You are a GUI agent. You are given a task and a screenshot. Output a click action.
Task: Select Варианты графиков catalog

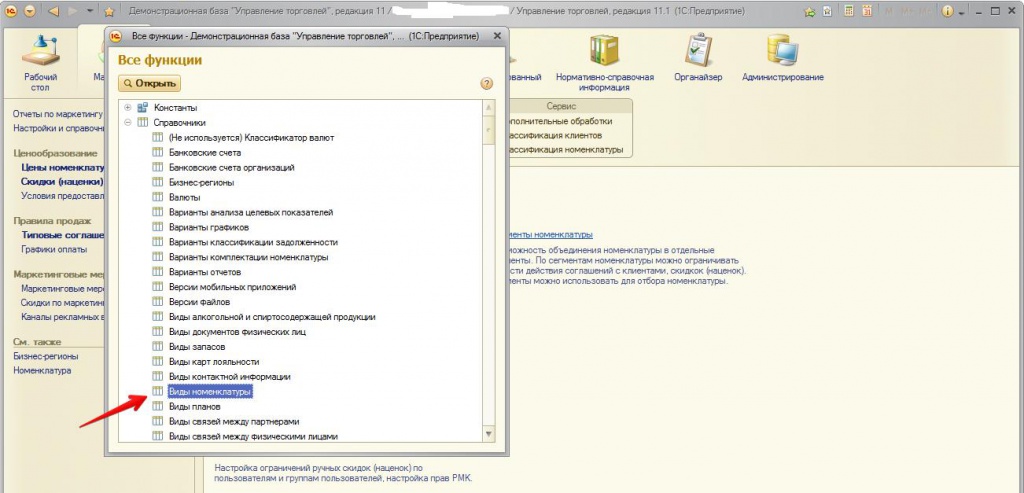(x=208, y=227)
